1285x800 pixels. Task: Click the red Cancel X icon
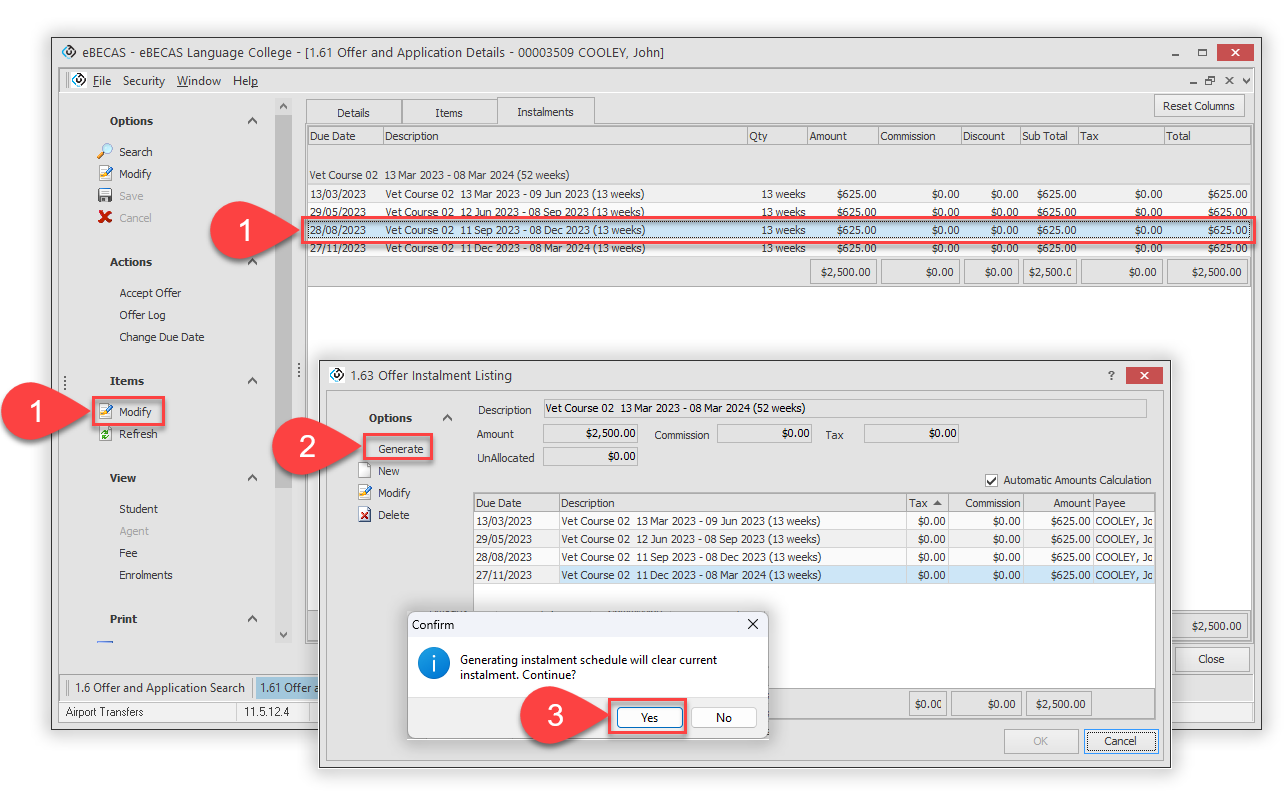pos(105,218)
